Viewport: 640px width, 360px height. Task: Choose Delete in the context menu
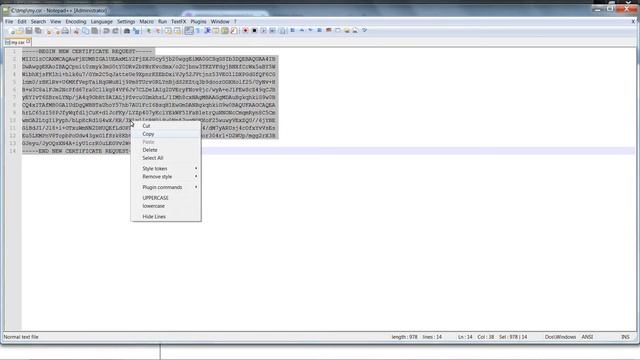coord(166,150)
